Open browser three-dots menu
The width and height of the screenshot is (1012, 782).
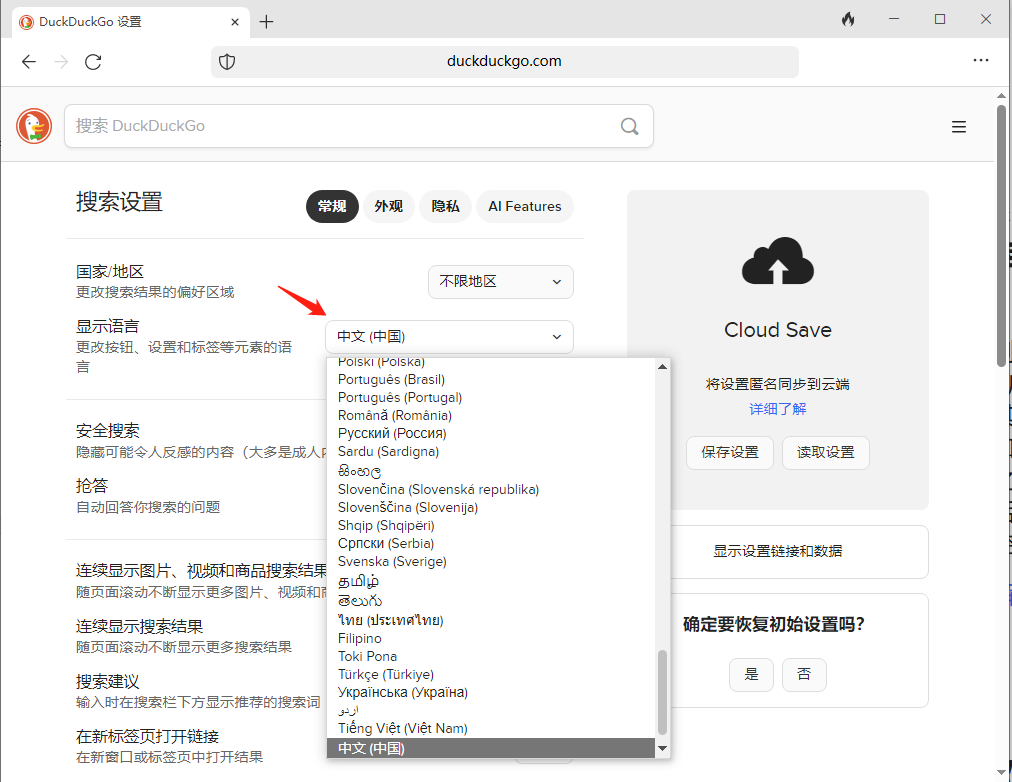(981, 61)
